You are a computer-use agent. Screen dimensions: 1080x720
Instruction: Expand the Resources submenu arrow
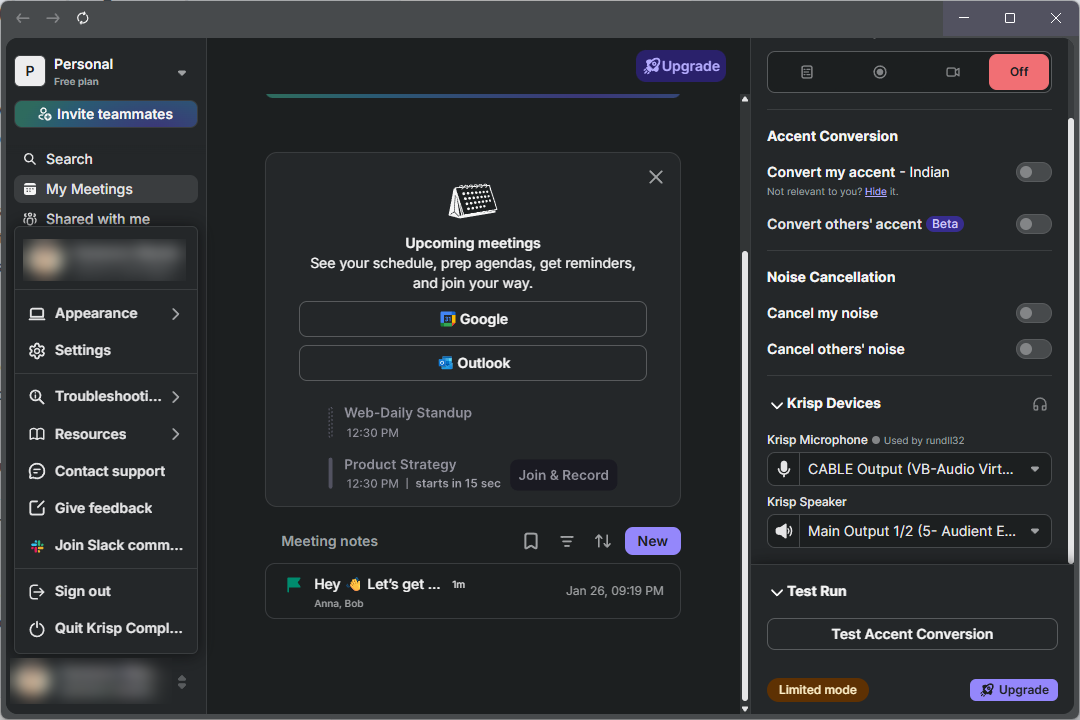(176, 434)
